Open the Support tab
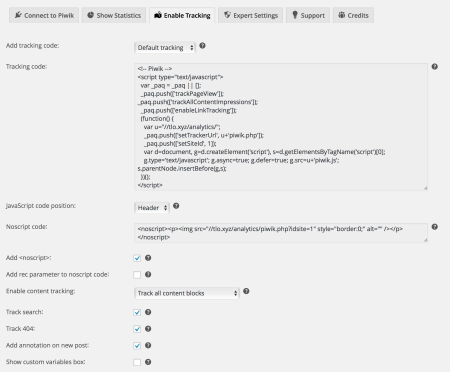The height and width of the screenshot is (372, 450). pos(308,15)
